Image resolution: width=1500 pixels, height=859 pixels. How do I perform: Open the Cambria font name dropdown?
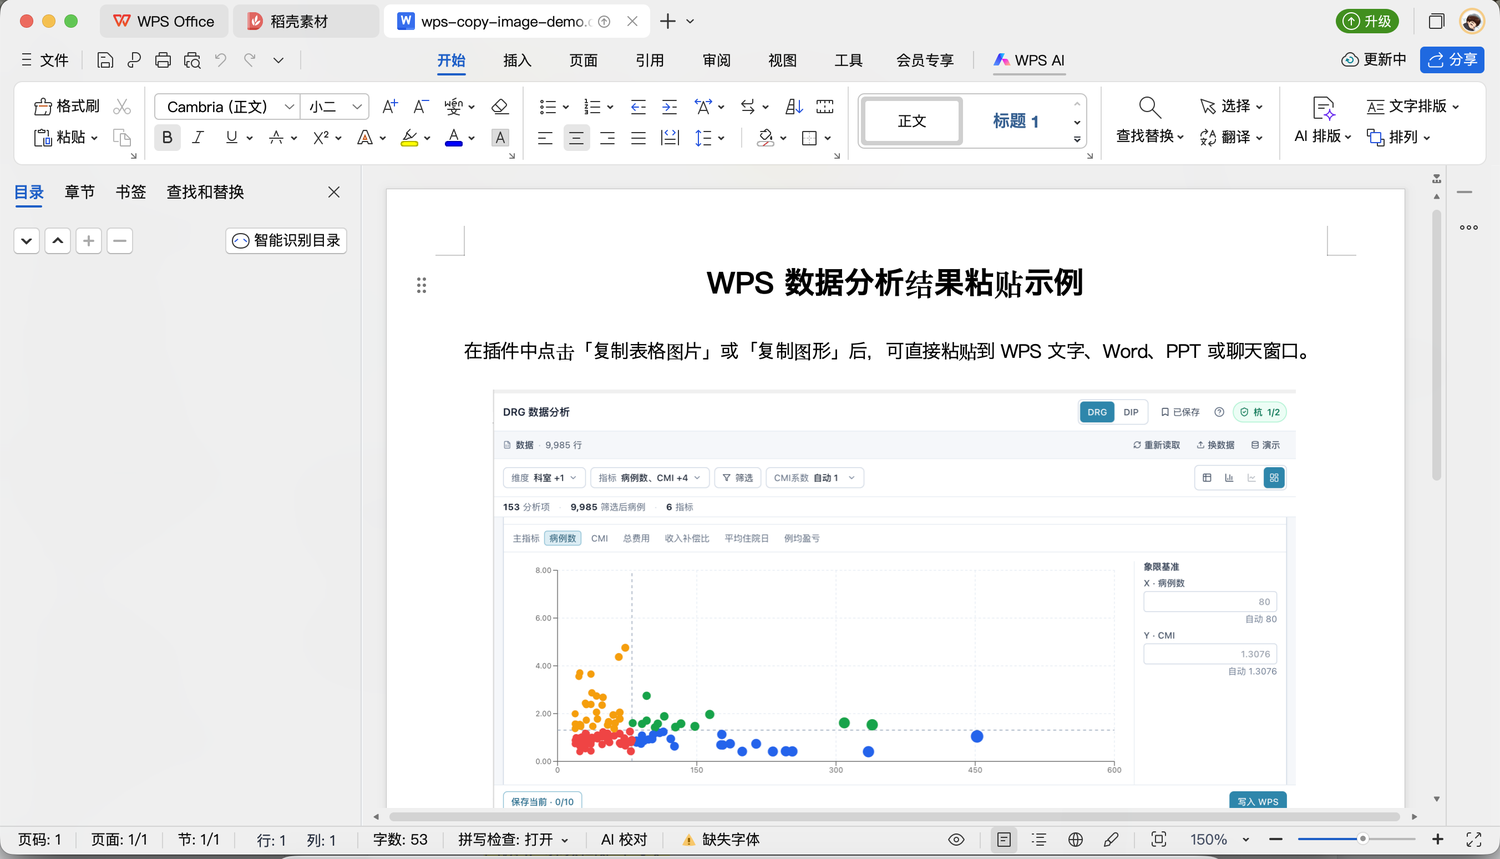289,106
